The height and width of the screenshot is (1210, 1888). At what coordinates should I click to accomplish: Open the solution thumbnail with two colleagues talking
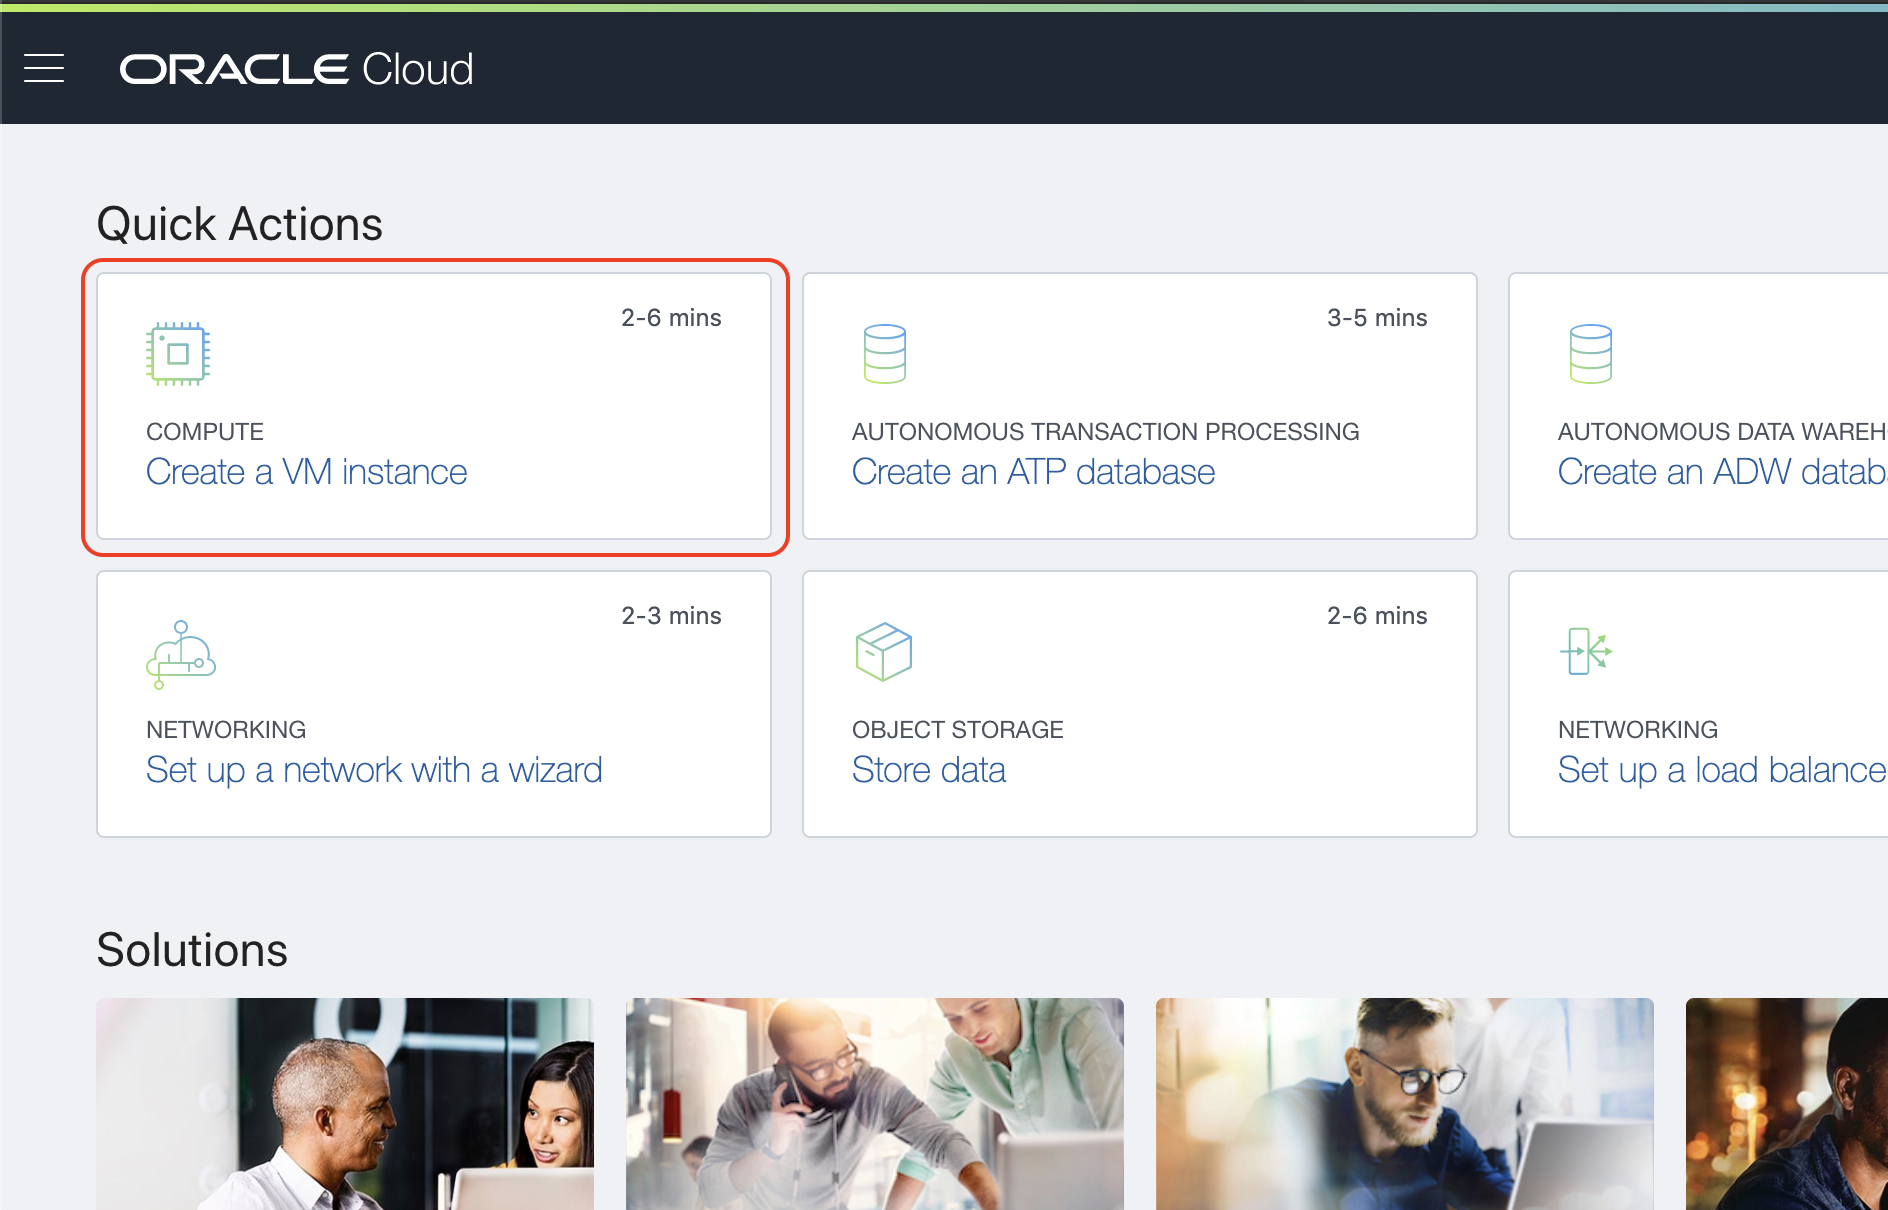tap(345, 1104)
